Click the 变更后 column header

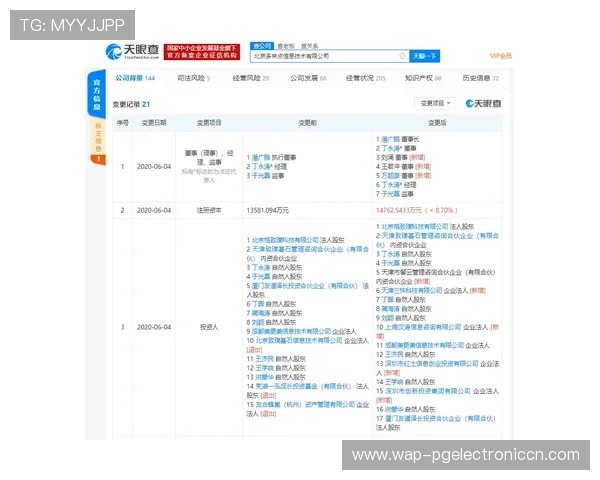(x=437, y=123)
